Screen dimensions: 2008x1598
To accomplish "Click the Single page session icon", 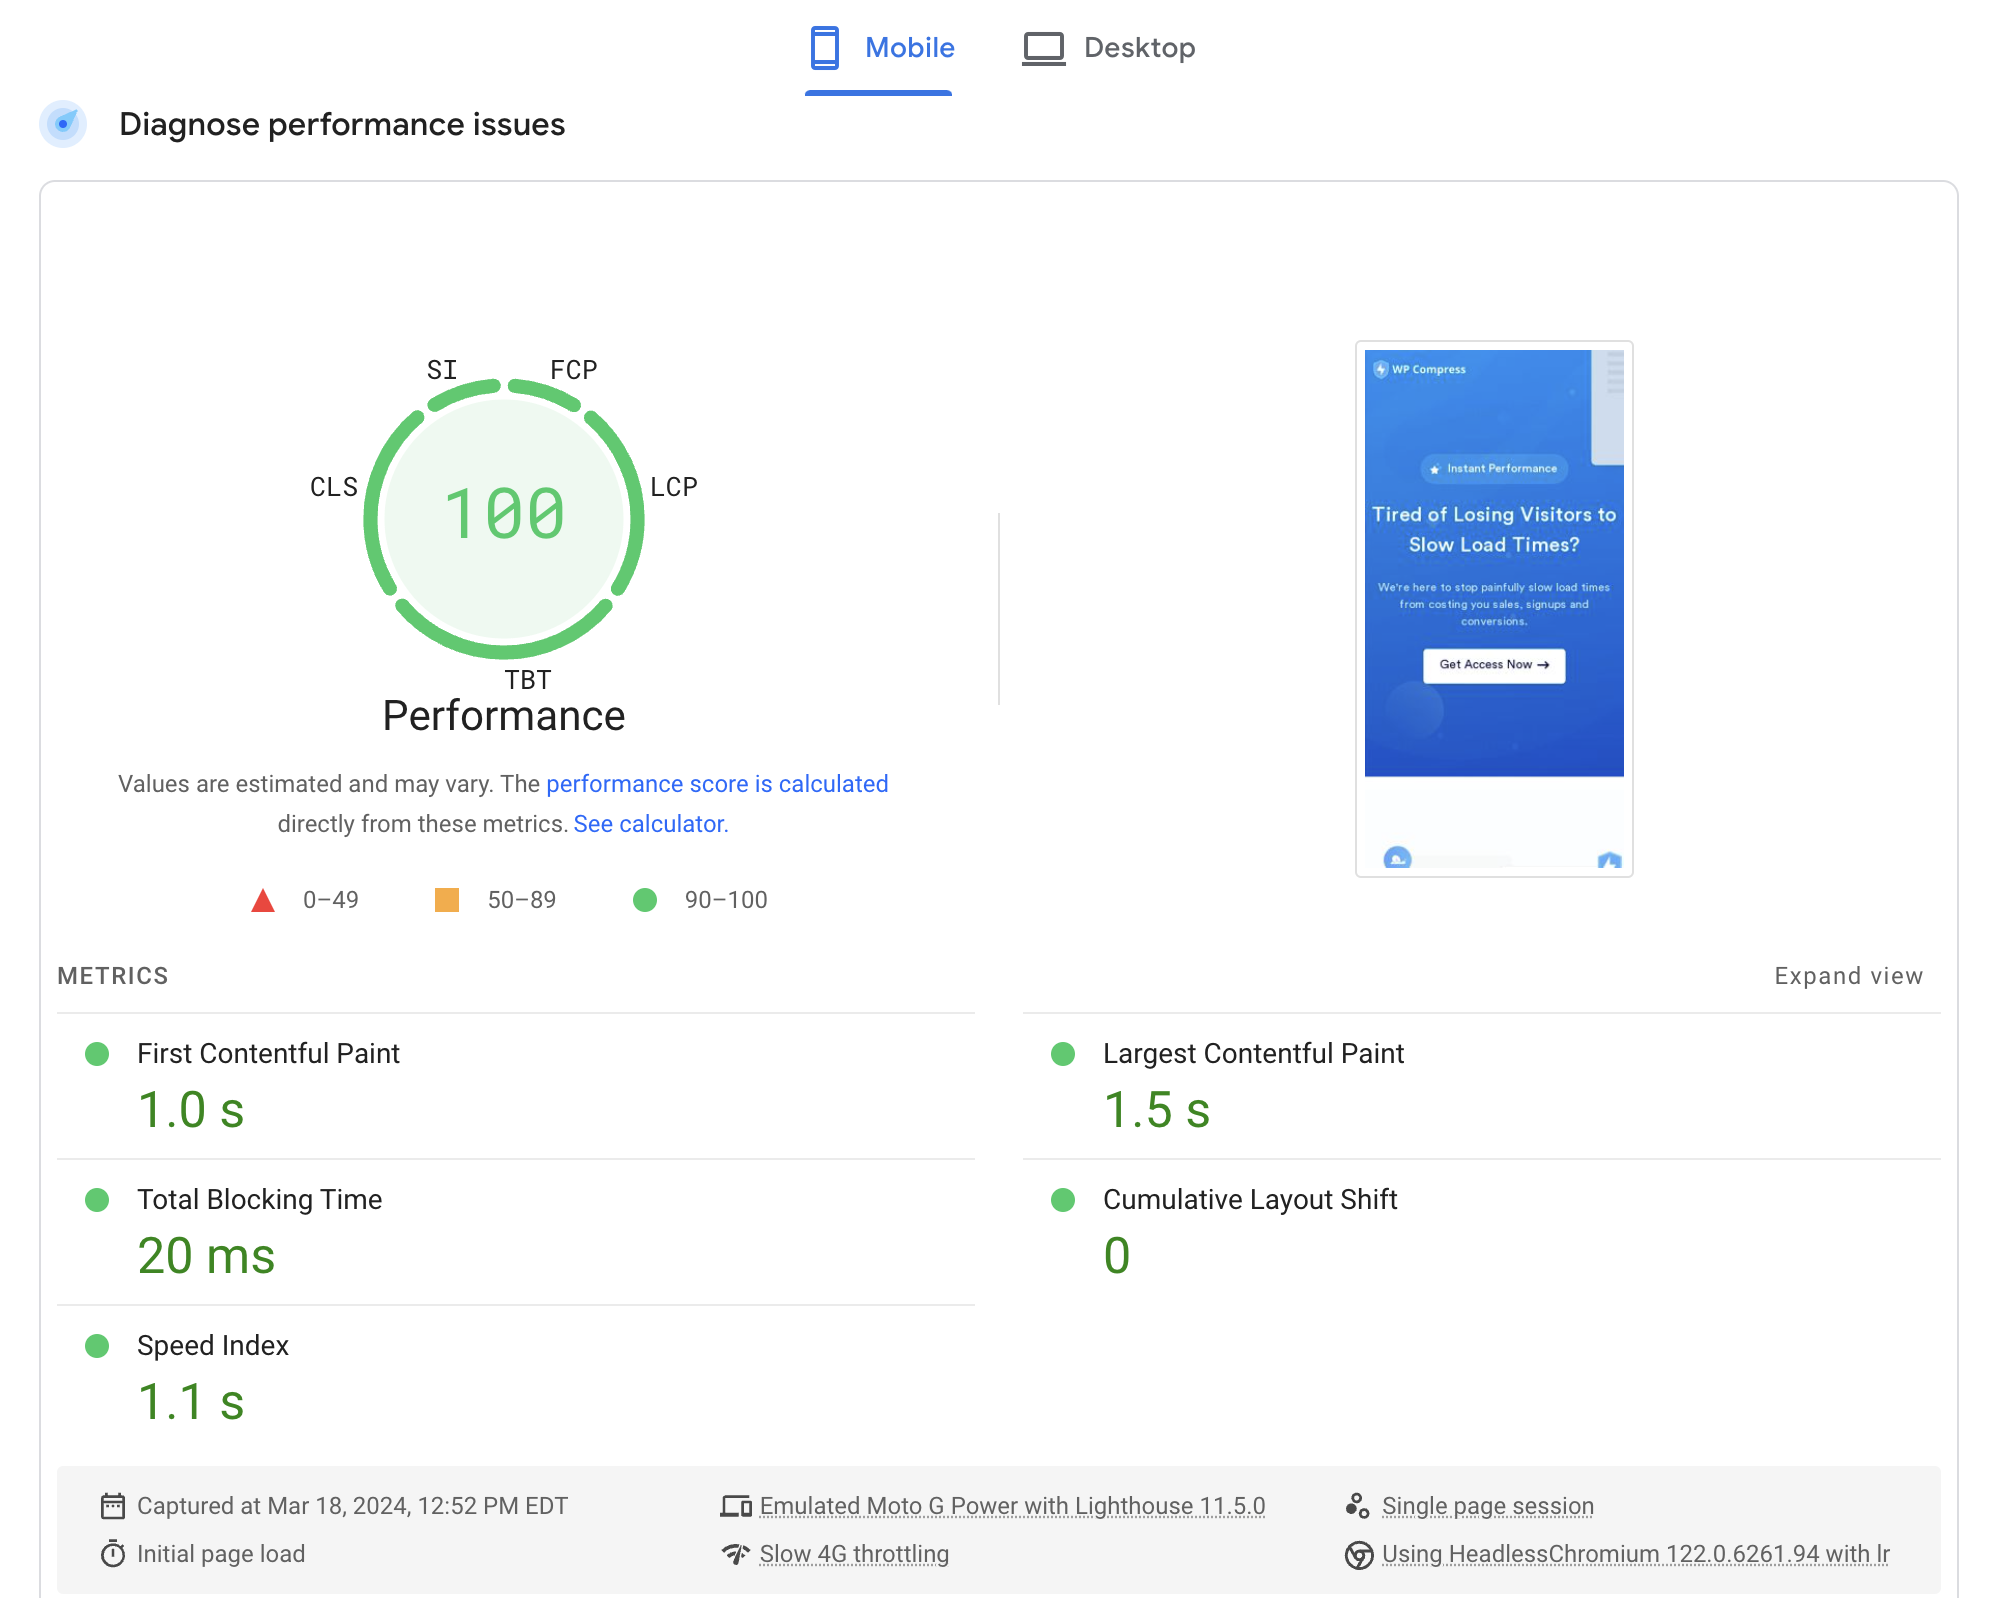I will [x=1357, y=1506].
